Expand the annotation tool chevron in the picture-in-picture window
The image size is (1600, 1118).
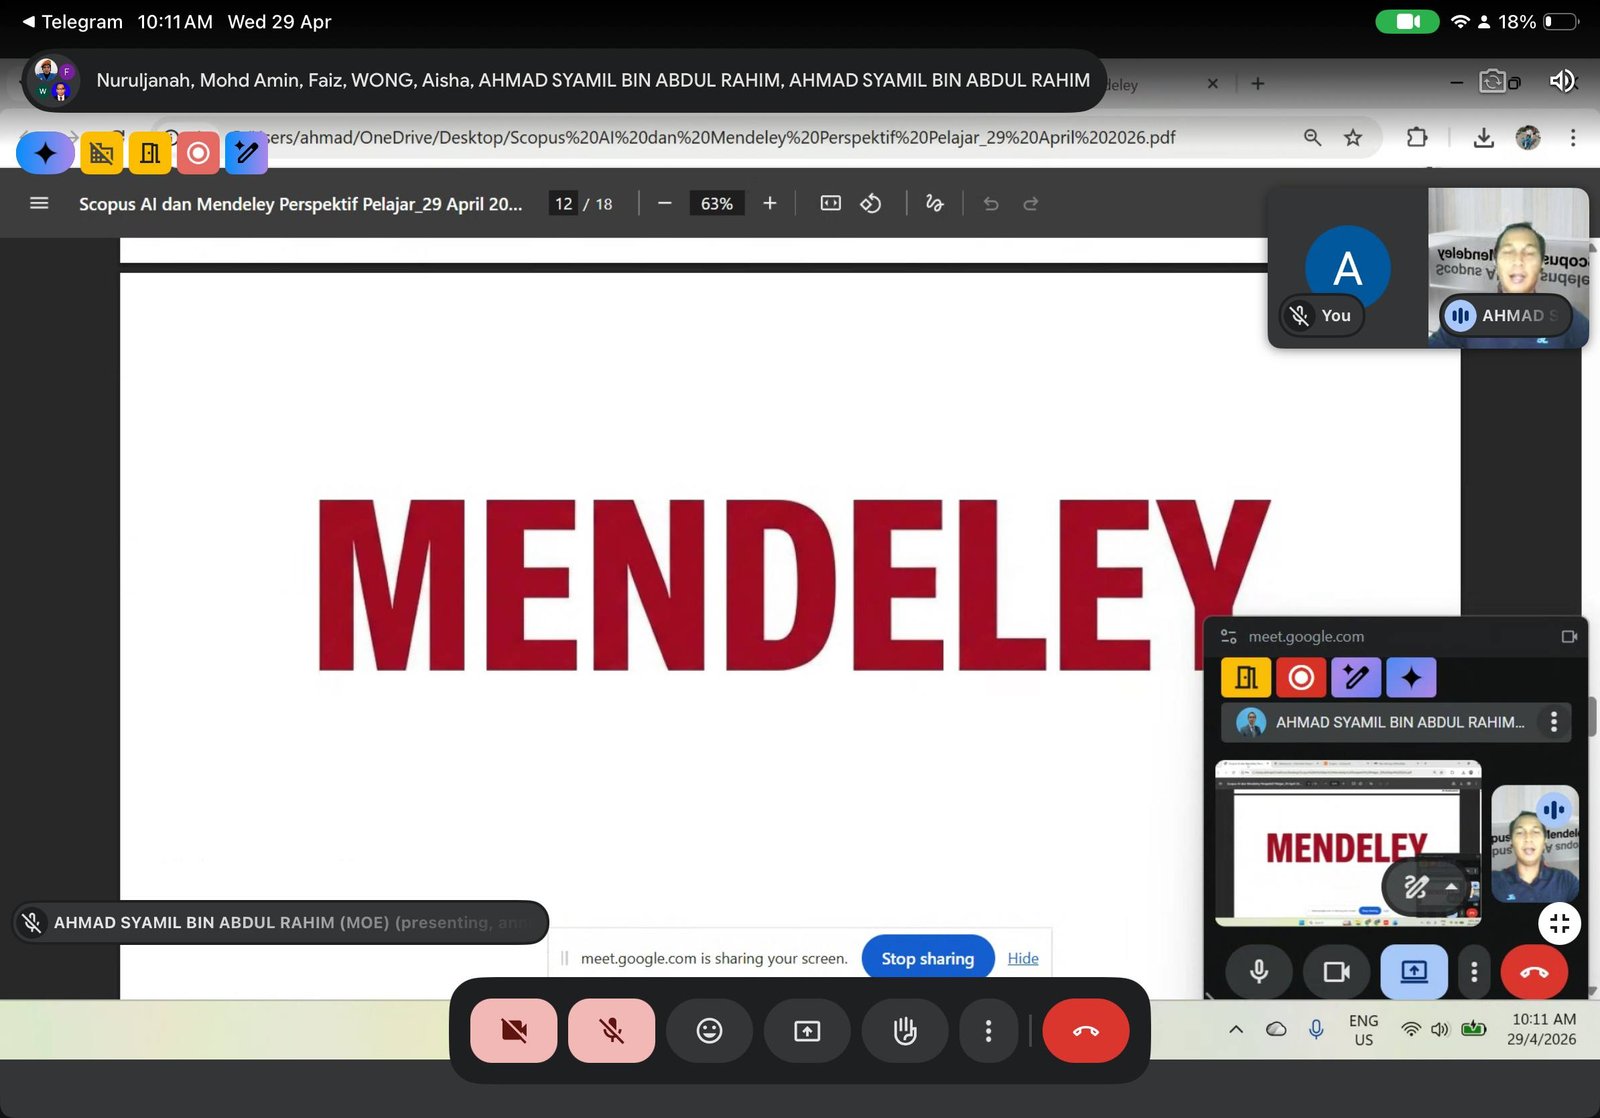pos(1451,886)
